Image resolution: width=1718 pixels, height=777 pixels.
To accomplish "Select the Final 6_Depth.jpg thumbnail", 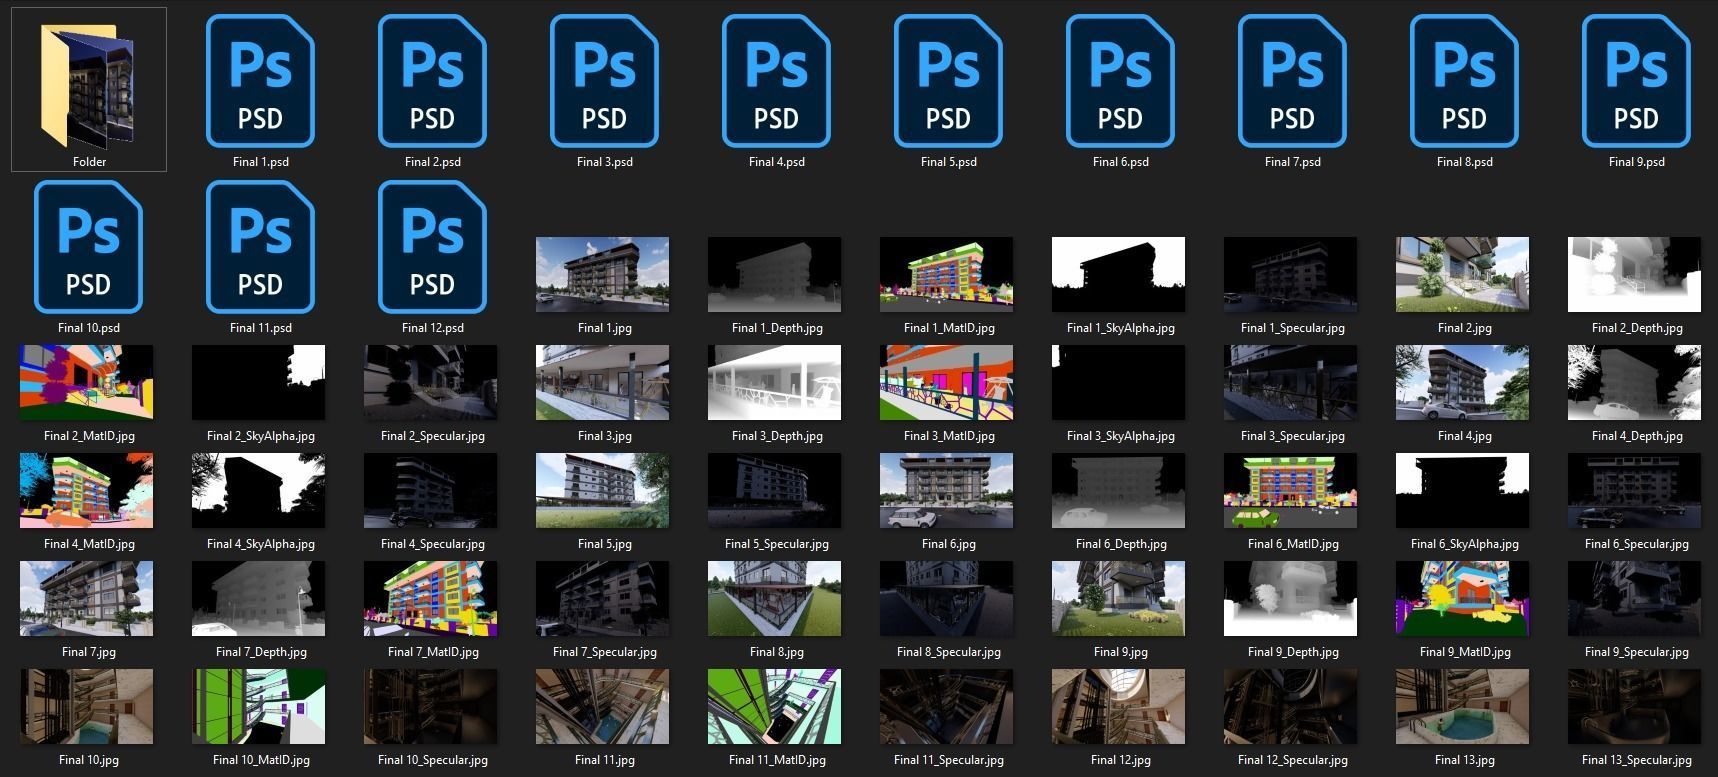I will [x=1119, y=491].
